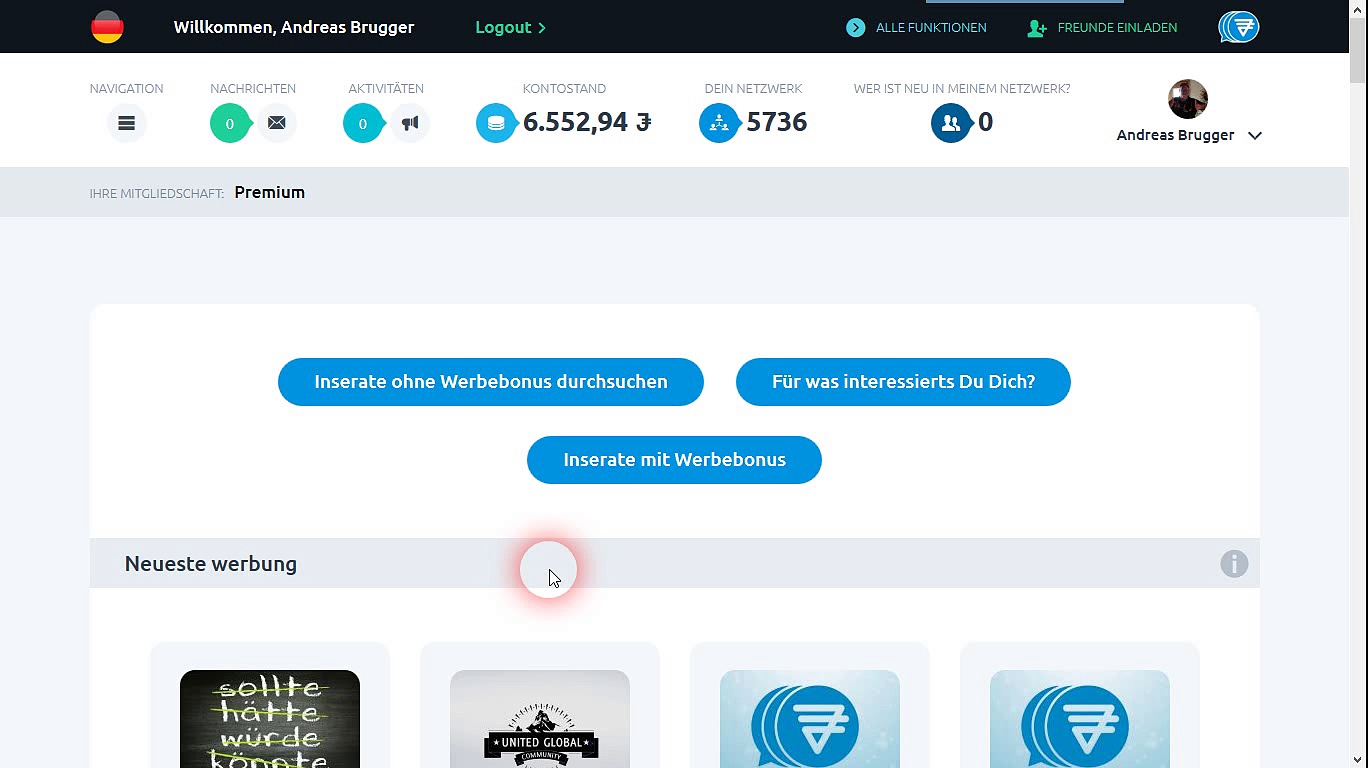Image resolution: width=1368 pixels, height=768 pixels.
Task: Click the German flag language icon
Action: click(107, 27)
